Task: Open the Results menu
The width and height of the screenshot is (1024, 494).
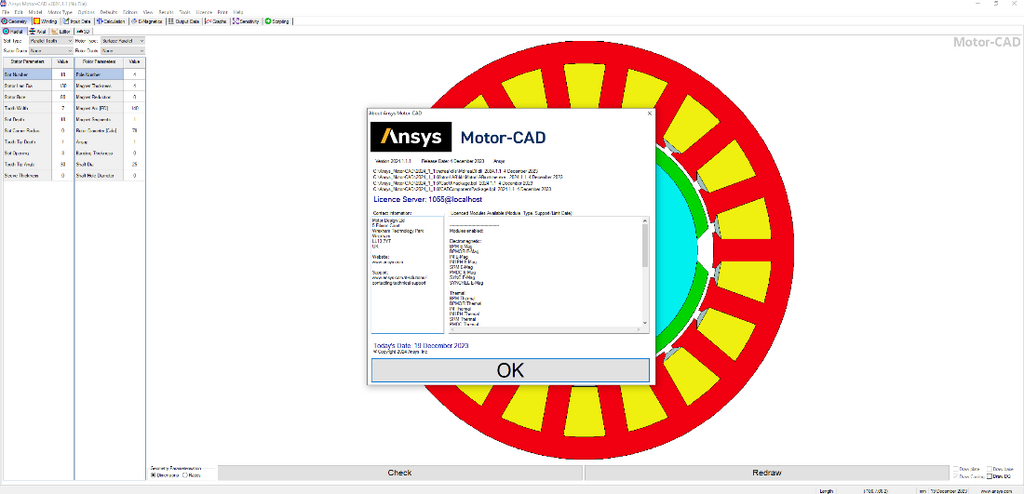Action: point(166,12)
